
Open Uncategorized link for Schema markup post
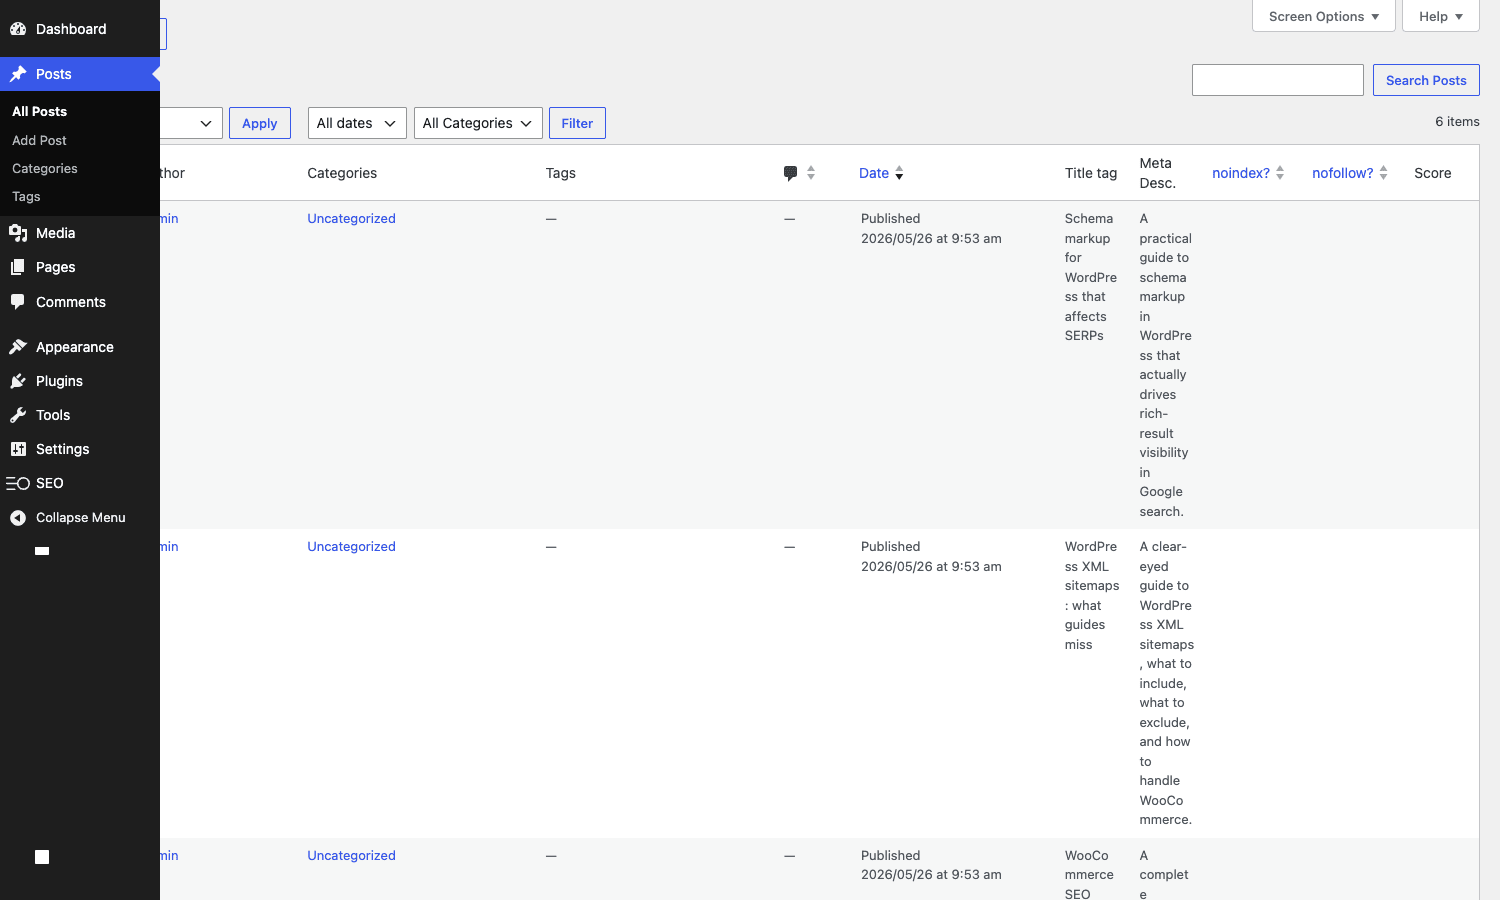coord(351,218)
